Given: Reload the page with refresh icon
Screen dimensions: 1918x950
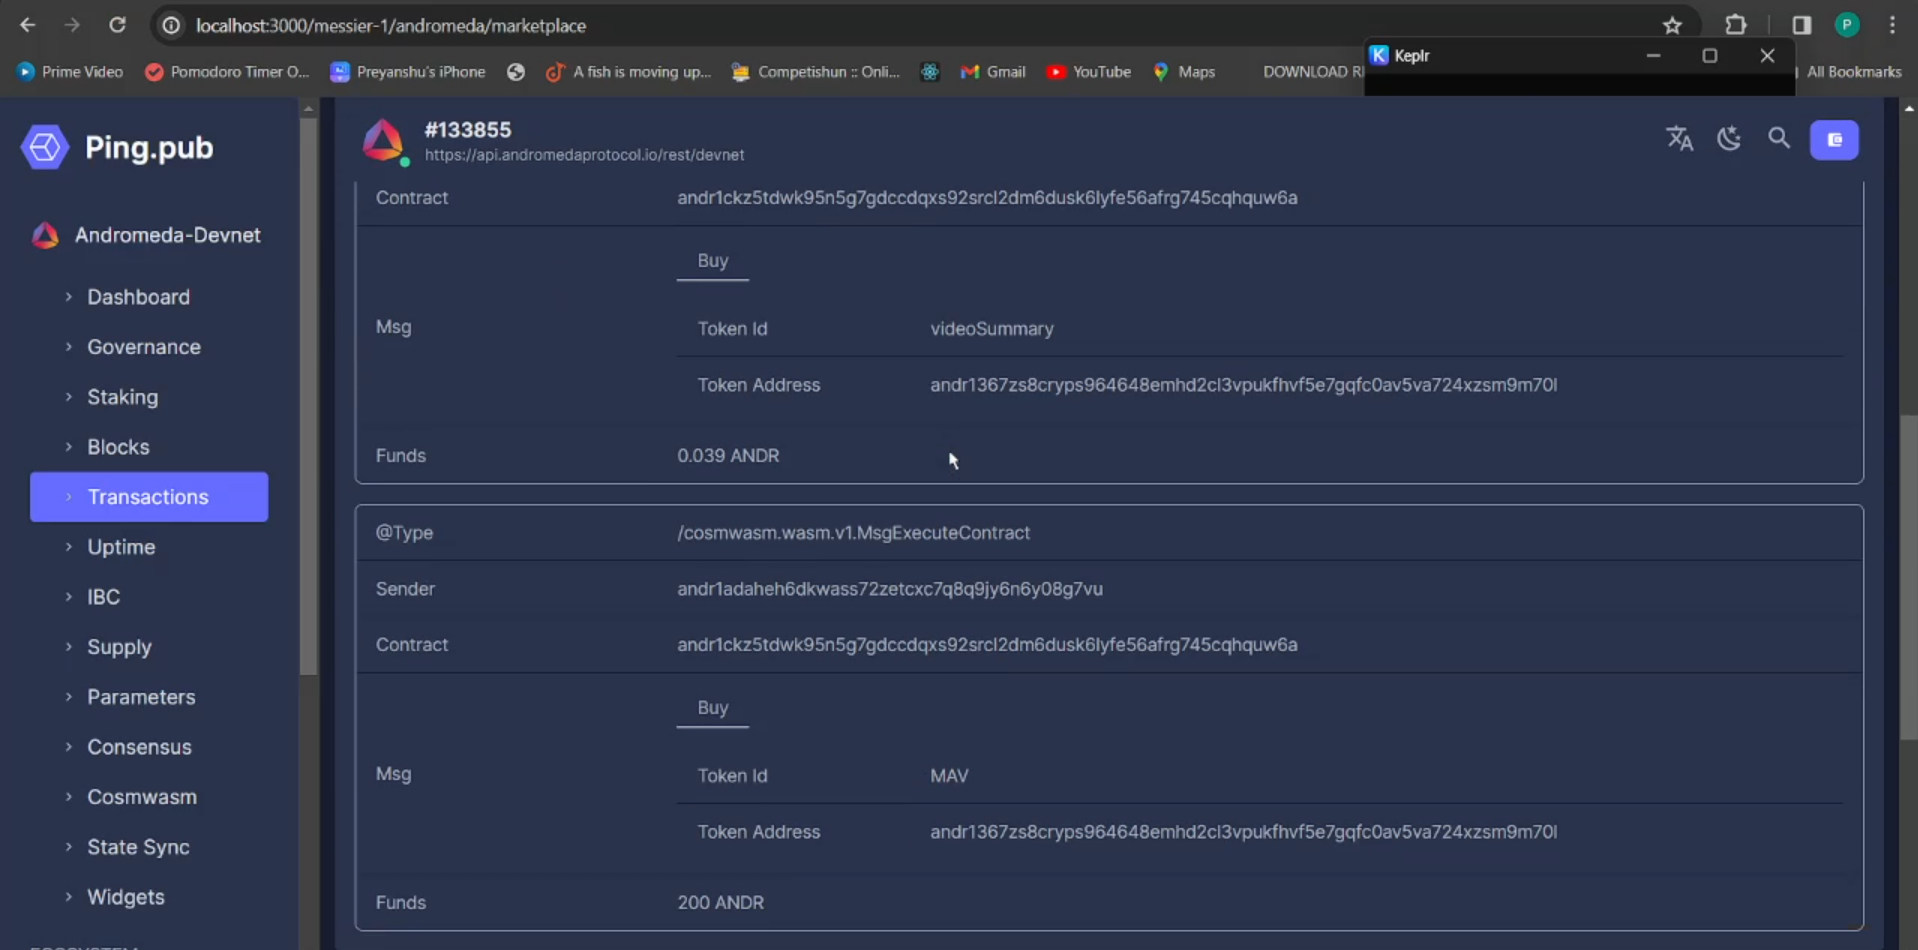Looking at the screenshot, I should pos(117,25).
